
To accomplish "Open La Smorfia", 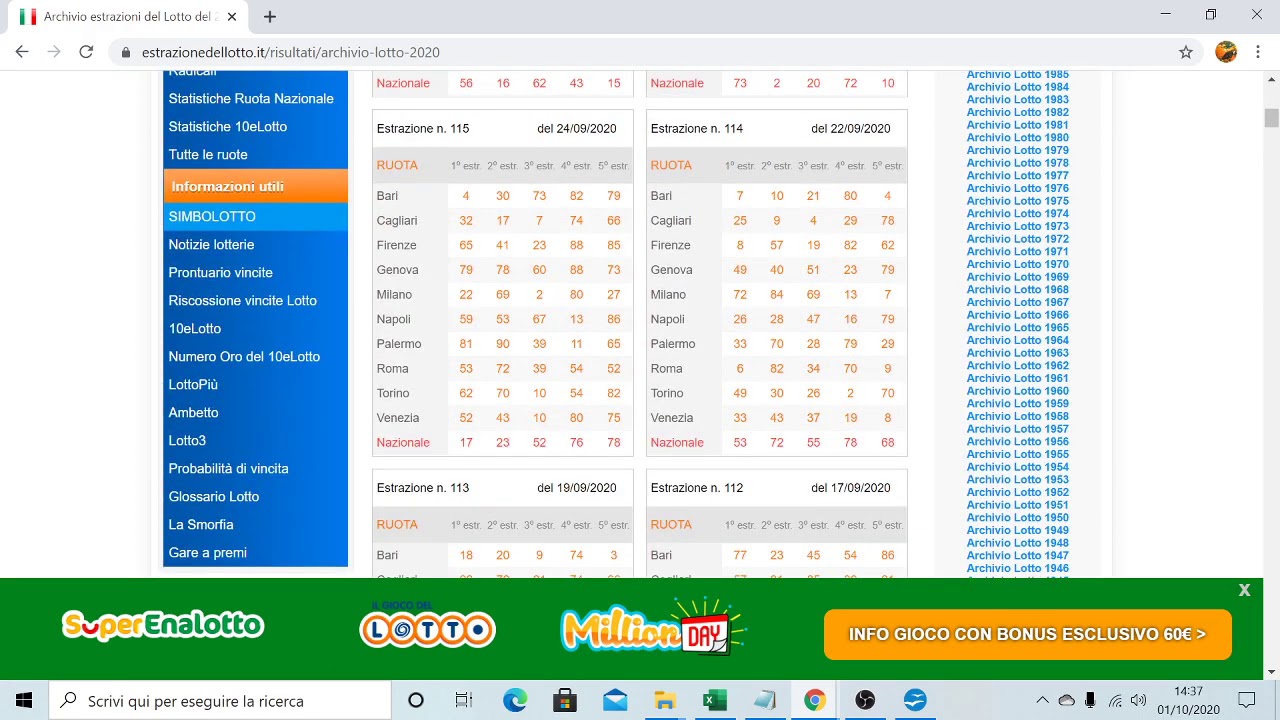I will pyautogui.click(x=201, y=524).
